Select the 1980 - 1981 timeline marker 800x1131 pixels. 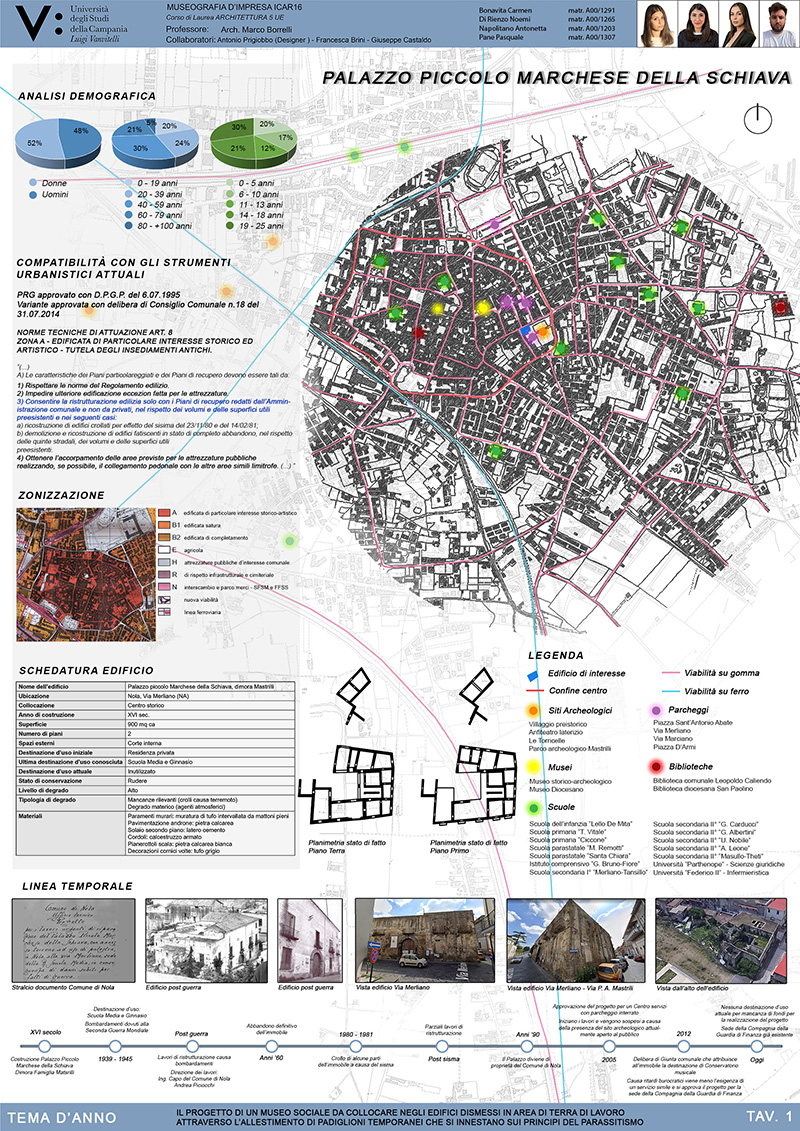[x=355, y=1046]
